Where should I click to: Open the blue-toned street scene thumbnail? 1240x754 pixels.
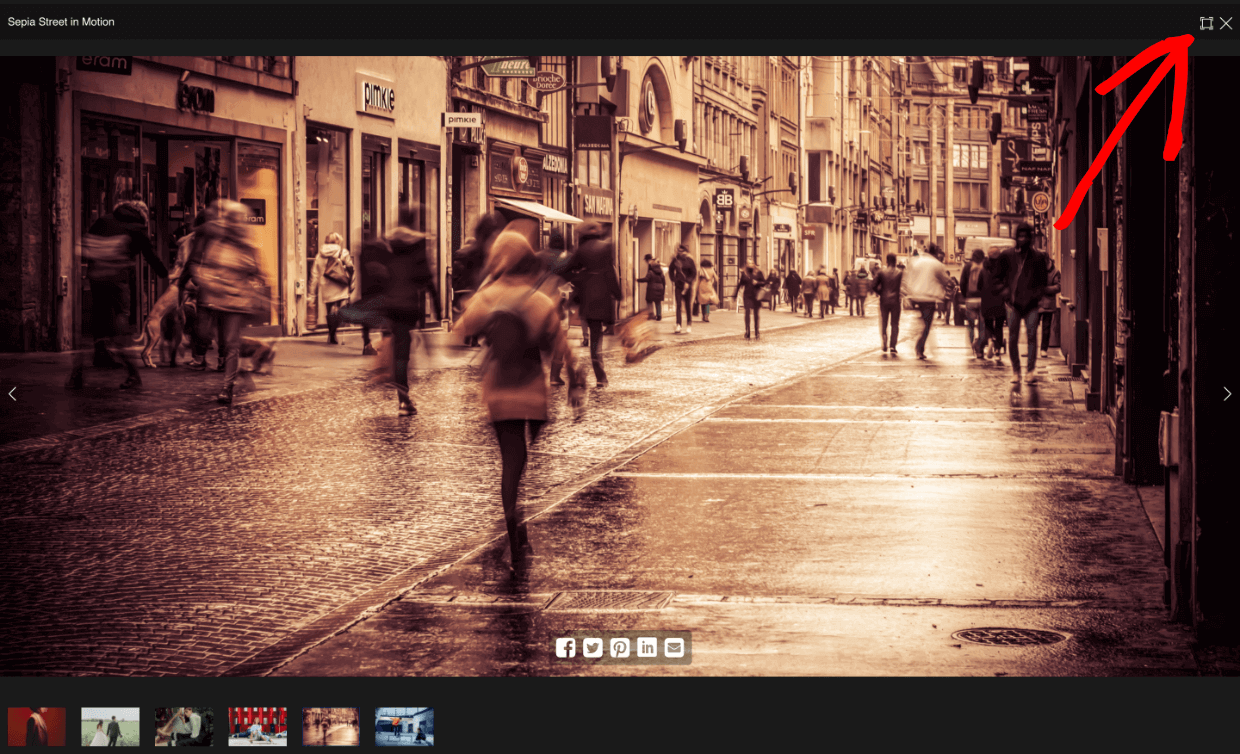(x=404, y=726)
